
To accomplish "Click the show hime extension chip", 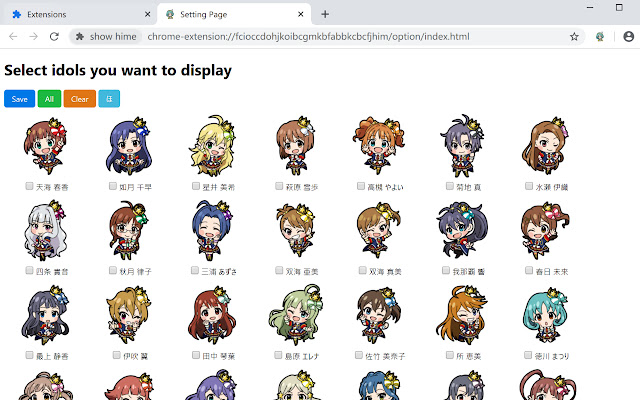I will click(x=106, y=36).
